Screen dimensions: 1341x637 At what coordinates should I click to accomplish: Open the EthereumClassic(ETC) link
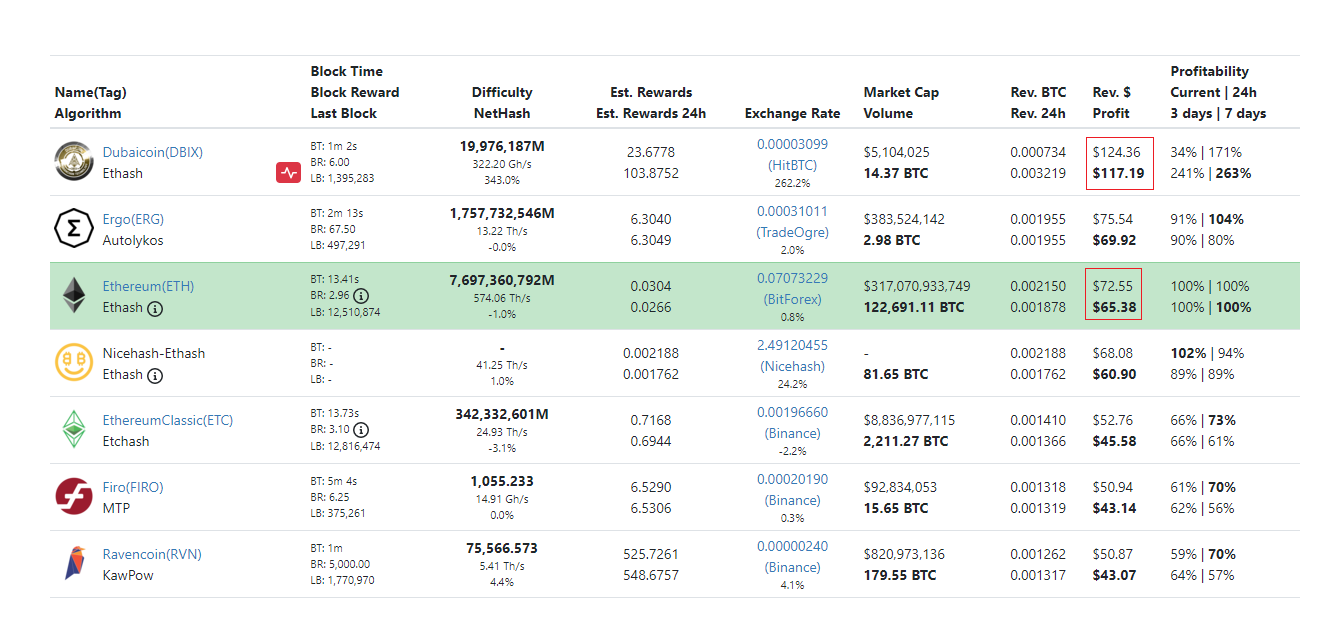pyautogui.click(x=168, y=420)
